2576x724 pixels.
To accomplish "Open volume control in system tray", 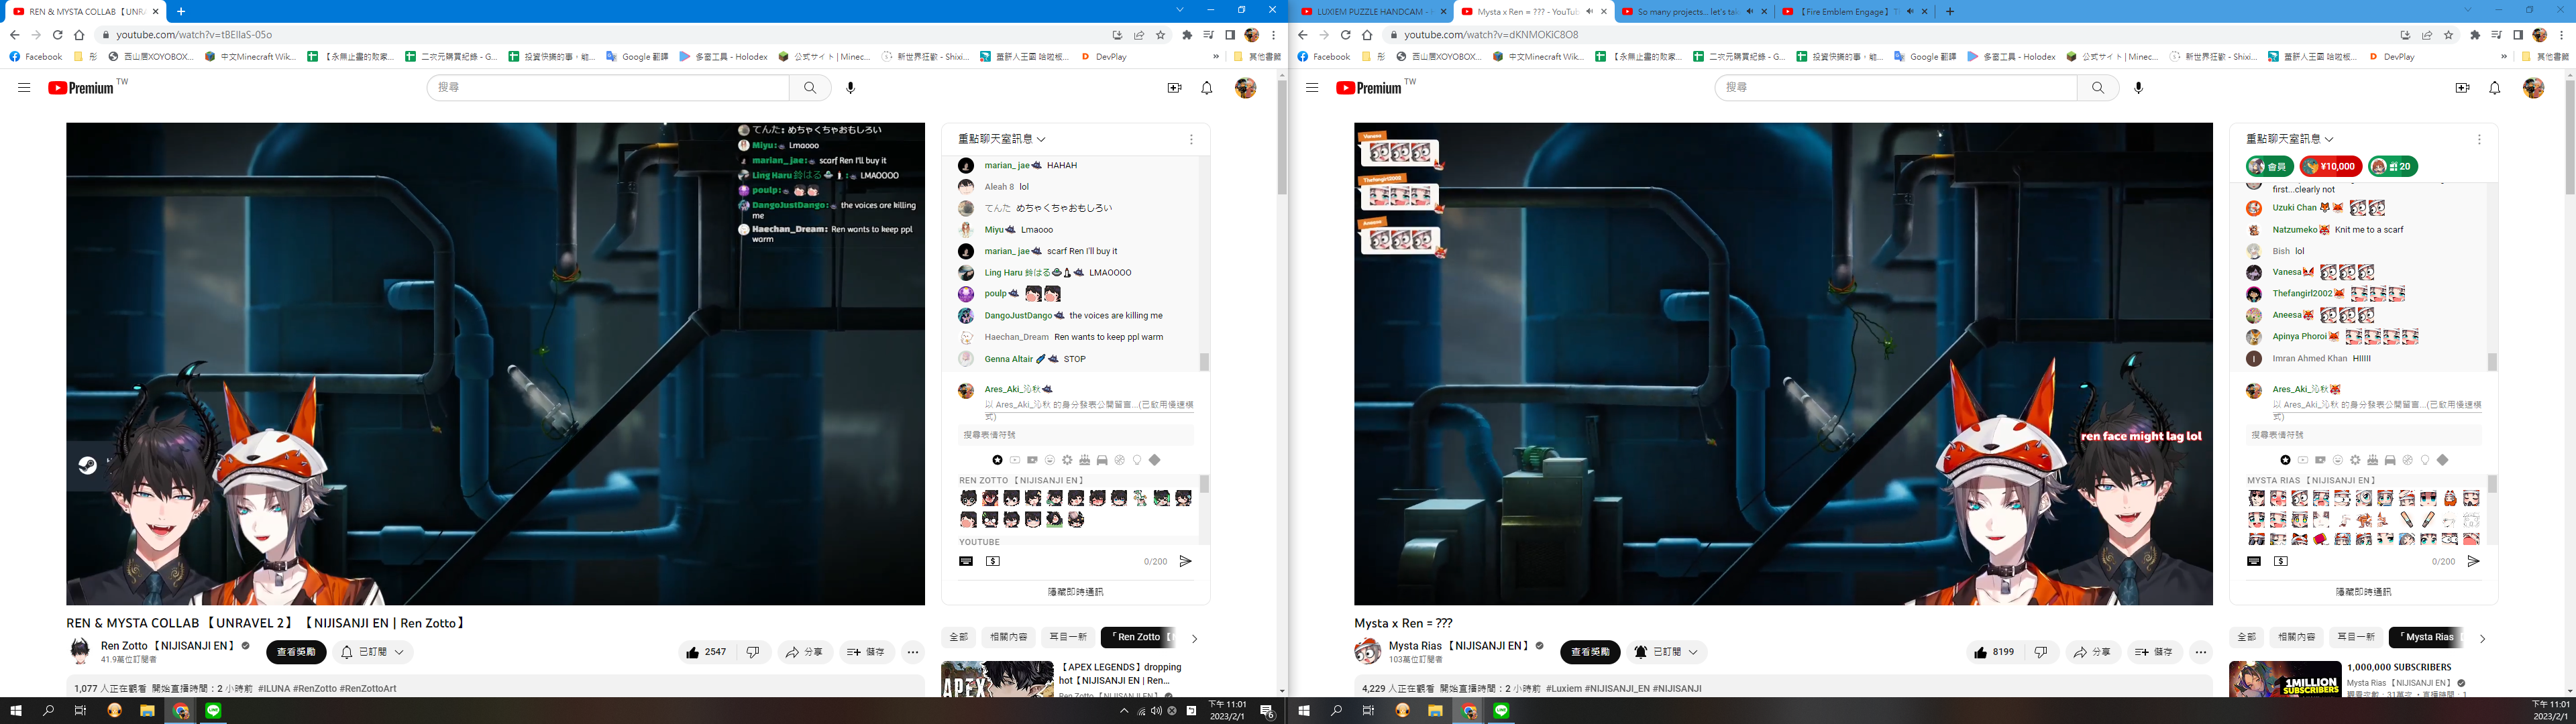I will click(x=1156, y=711).
